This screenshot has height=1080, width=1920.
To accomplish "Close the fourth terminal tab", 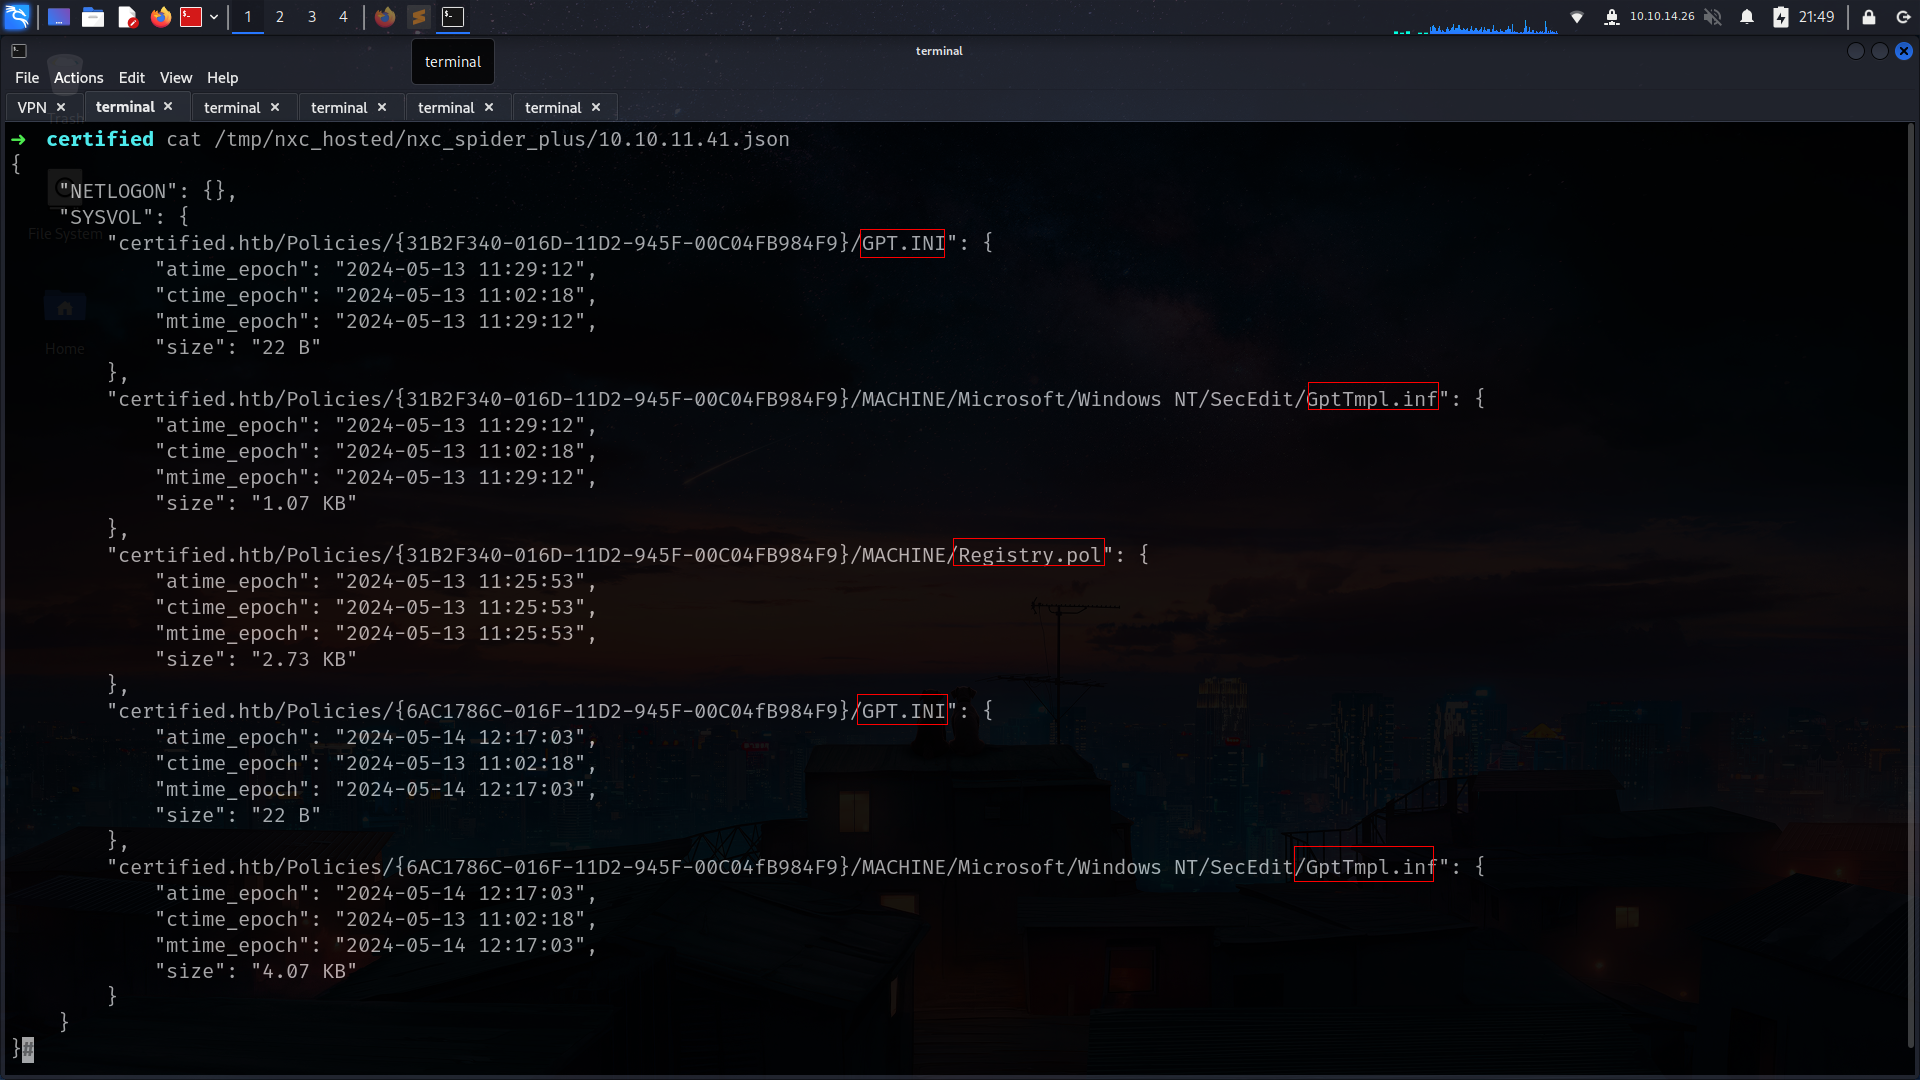I will point(489,107).
